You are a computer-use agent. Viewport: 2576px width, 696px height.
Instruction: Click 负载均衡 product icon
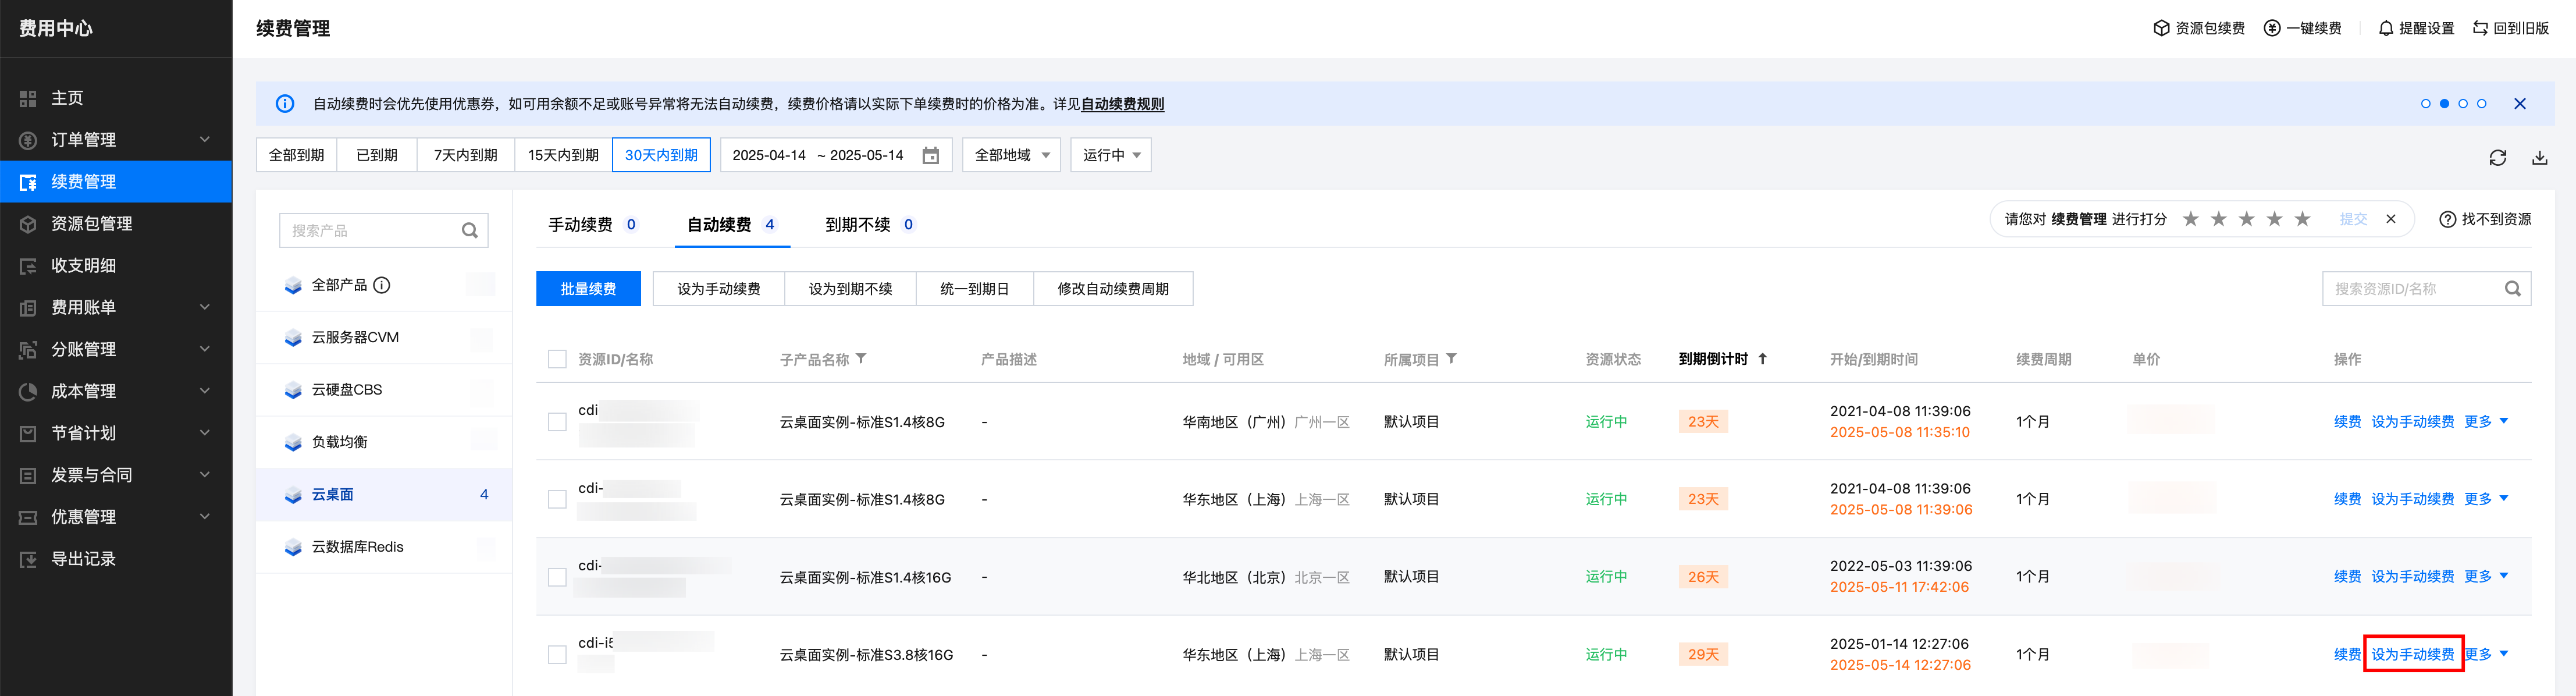[293, 442]
